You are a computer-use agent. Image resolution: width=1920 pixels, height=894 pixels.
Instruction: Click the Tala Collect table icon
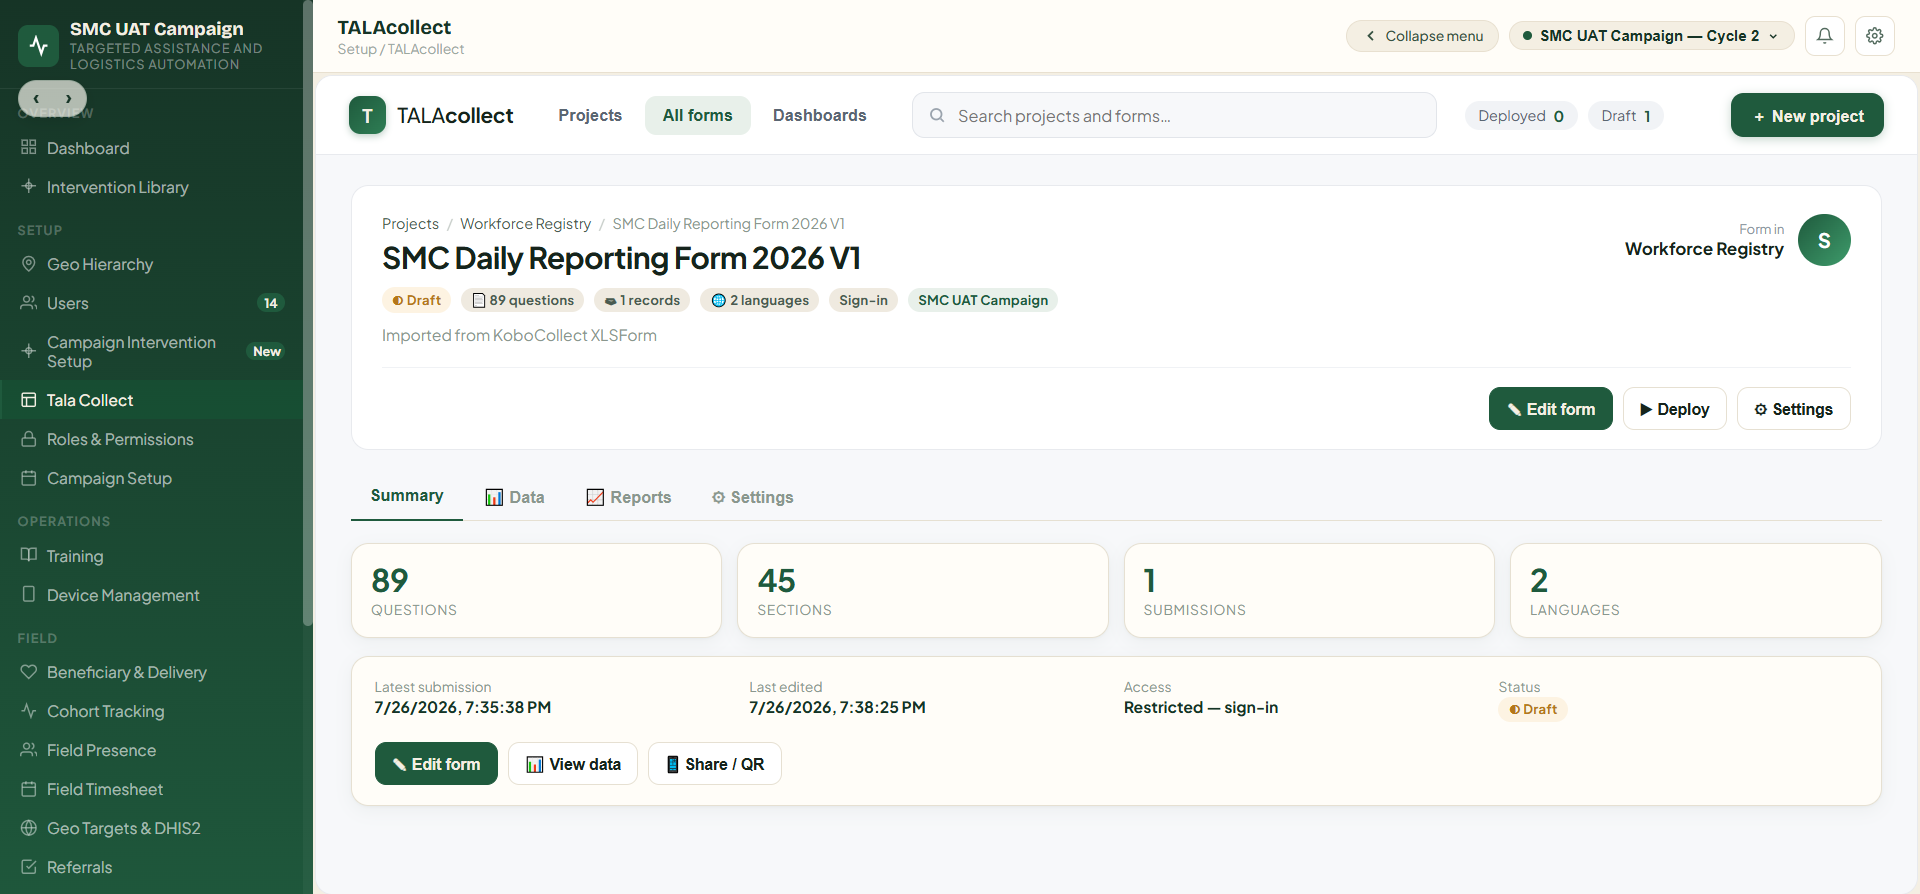(28, 400)
